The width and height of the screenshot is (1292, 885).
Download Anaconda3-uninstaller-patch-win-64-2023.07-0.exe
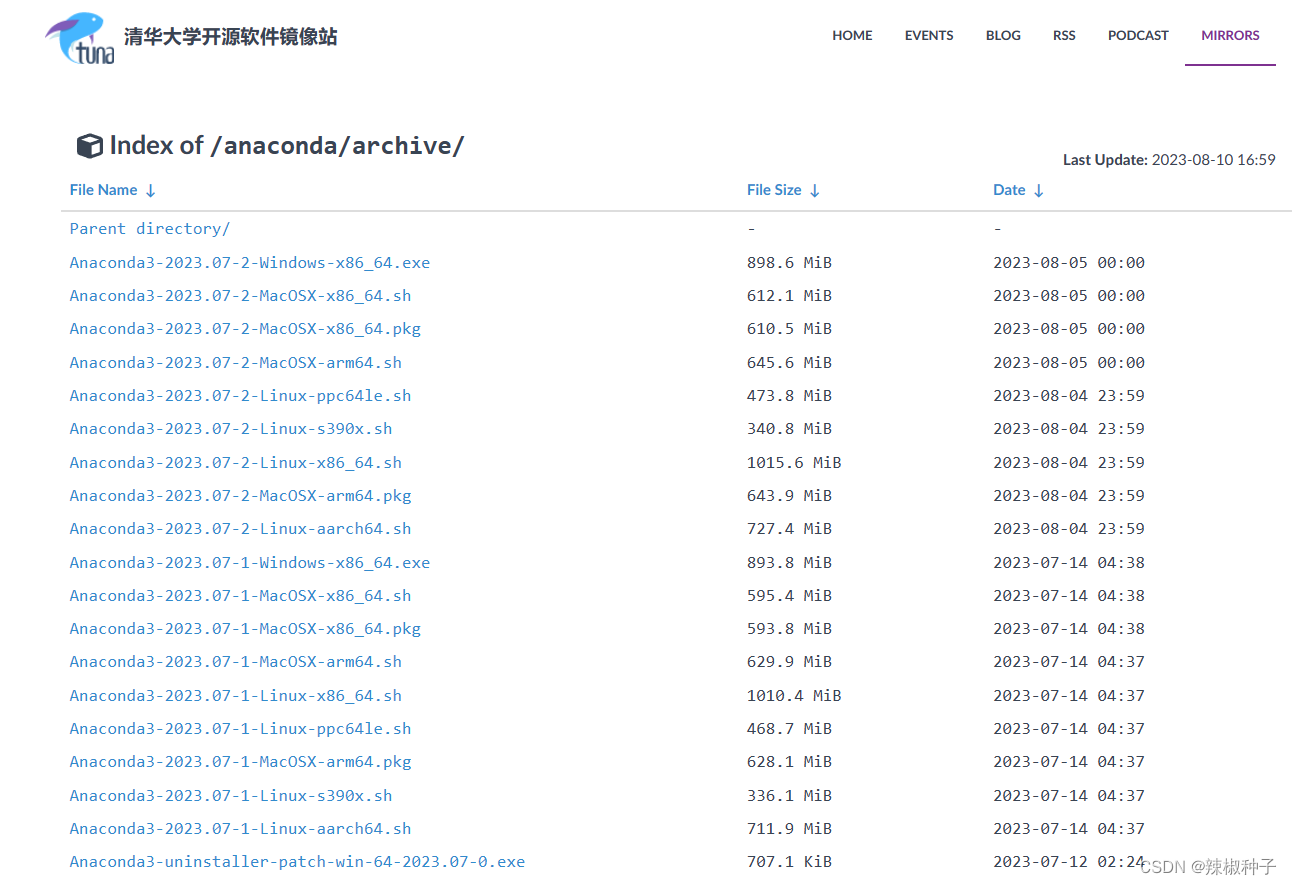pos(297,862)
